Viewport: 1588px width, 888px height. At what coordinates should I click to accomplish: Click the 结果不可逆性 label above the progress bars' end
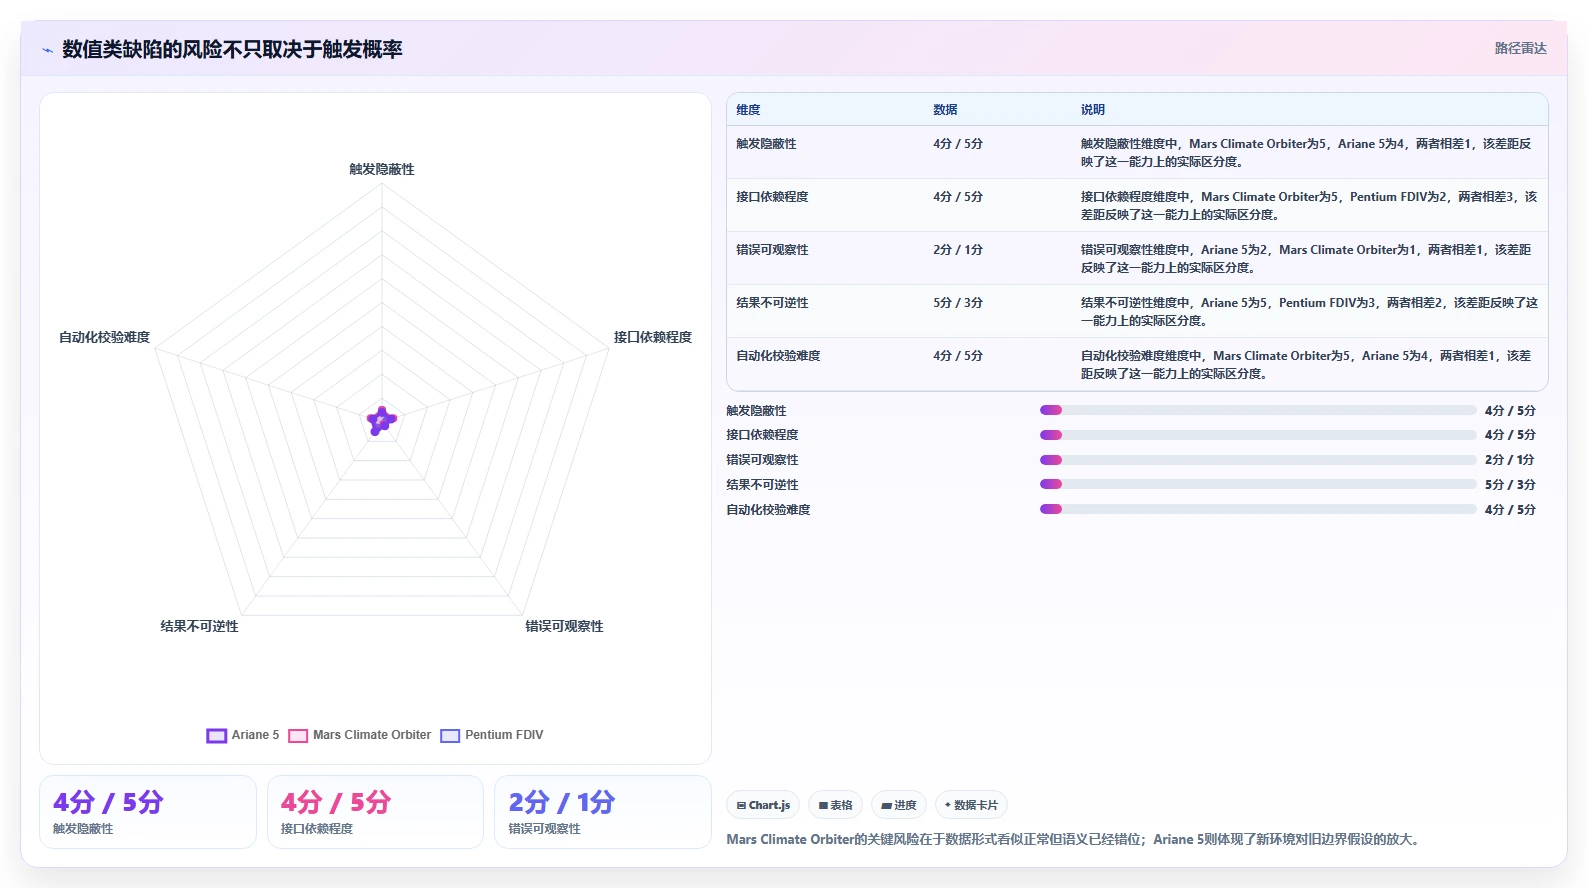pos(762,484)
